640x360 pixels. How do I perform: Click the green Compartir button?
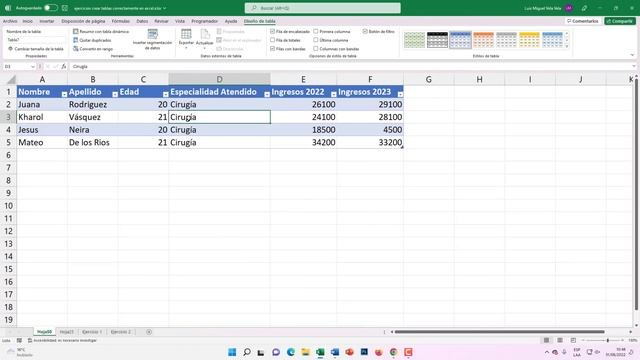[620, 21]
